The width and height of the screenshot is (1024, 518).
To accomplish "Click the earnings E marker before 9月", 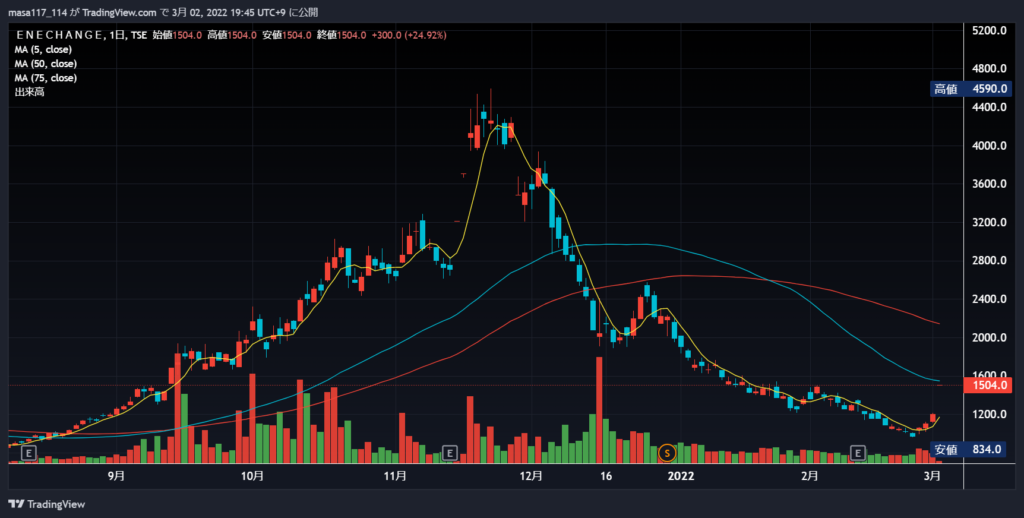I will click(x=29, y=452).
